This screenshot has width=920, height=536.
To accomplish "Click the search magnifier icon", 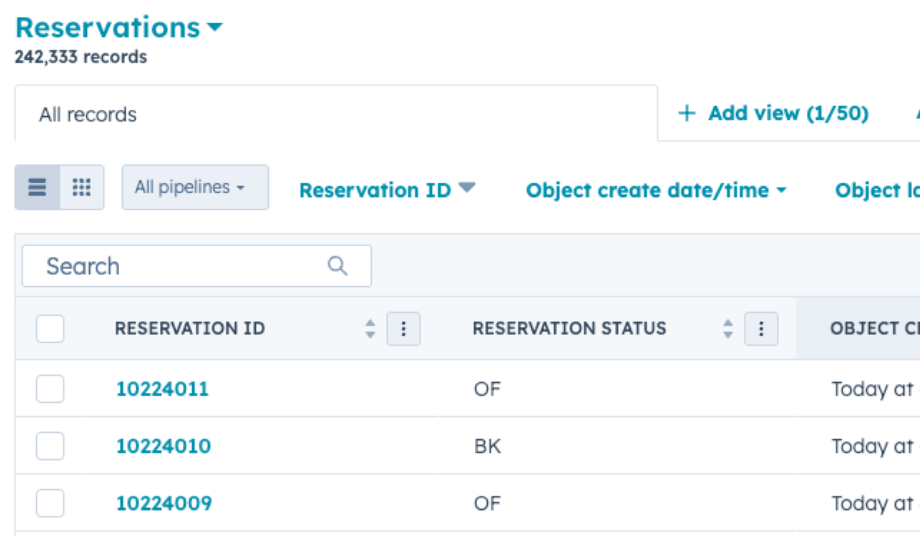I will point(337,266).
